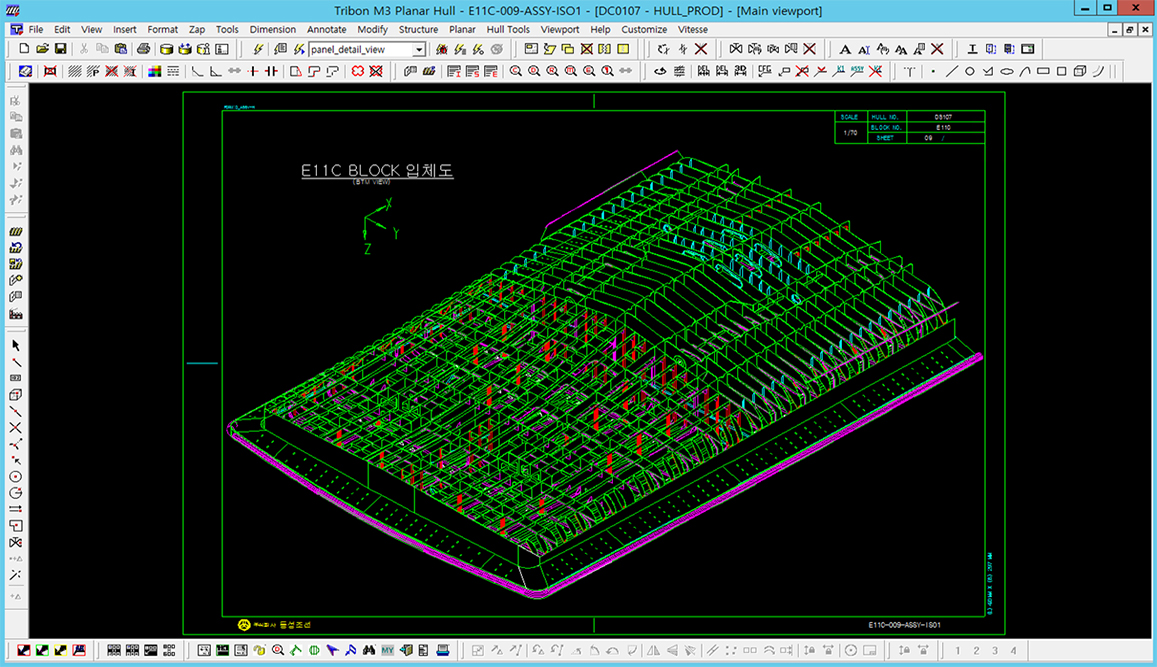This screenshot has width=1157, height=667.
Task: Open the Planar menu
Action: tap(462, 29)
